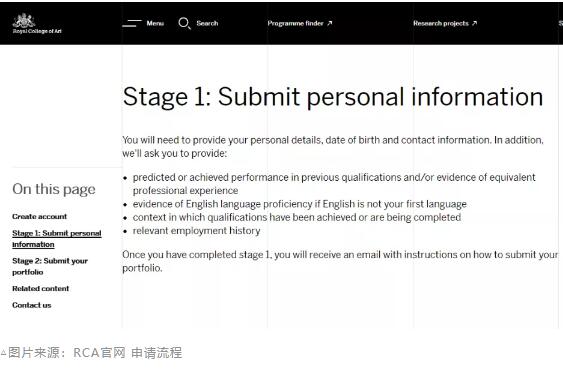Go to Stage 1: Submit personal information anchor
This screenshot has width=563, height=369.
[x=57, y=239]
